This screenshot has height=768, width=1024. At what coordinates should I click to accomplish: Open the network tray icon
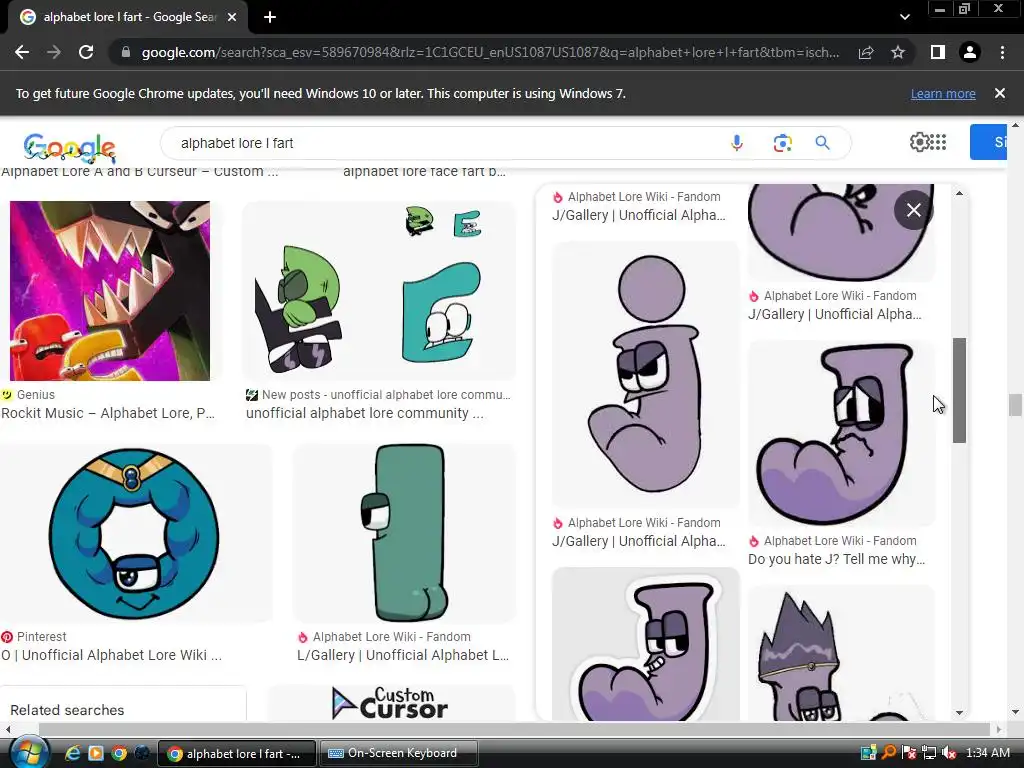(x=929, y=753)
